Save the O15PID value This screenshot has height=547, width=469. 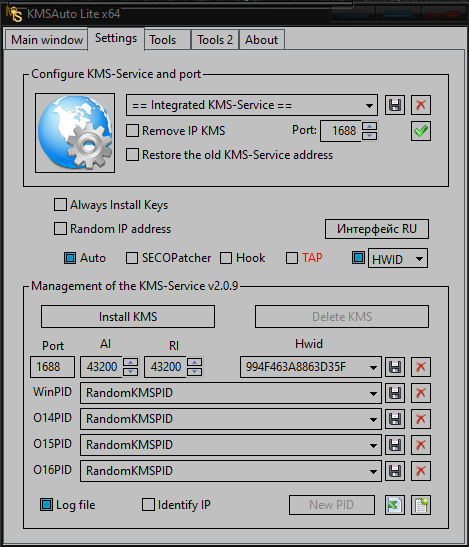(395, 445)
